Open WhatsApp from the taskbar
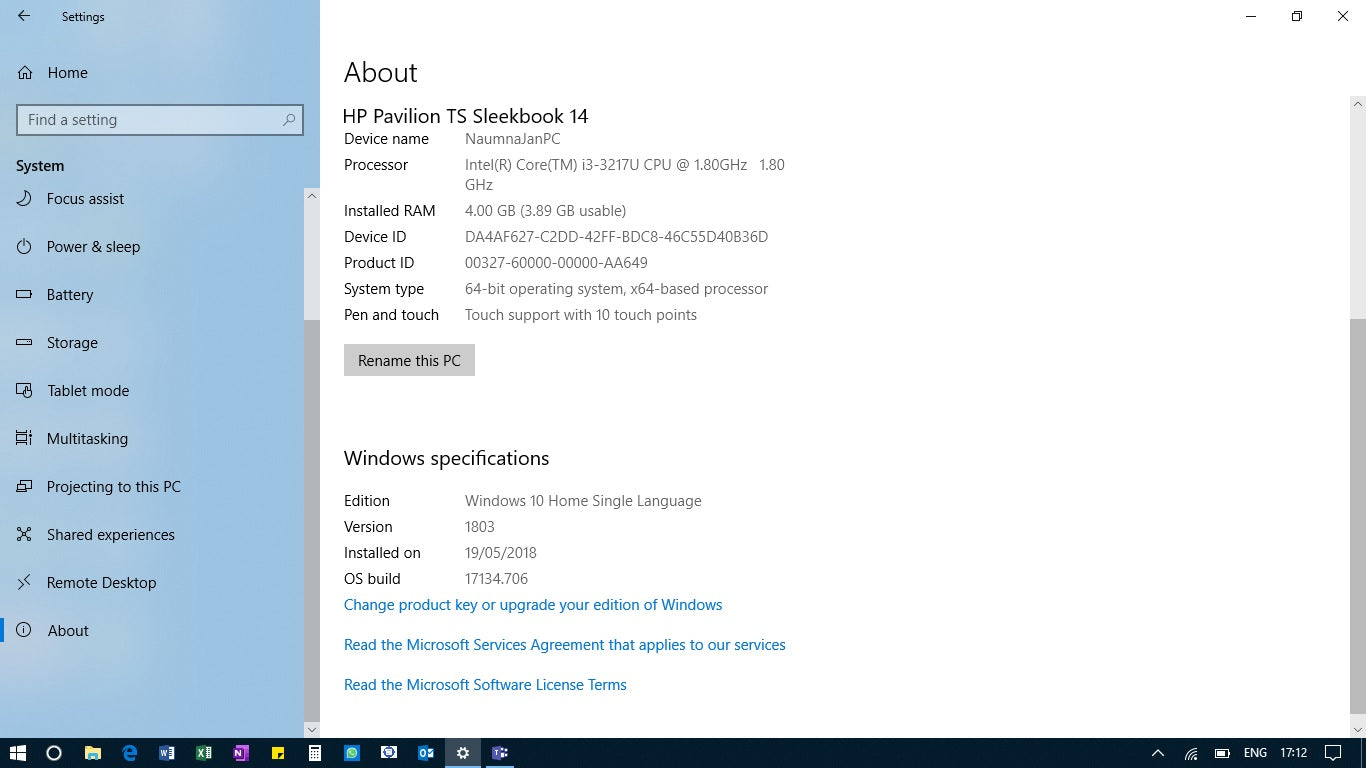The width and height of the screenshot is (1366, 768). point(352,753)
